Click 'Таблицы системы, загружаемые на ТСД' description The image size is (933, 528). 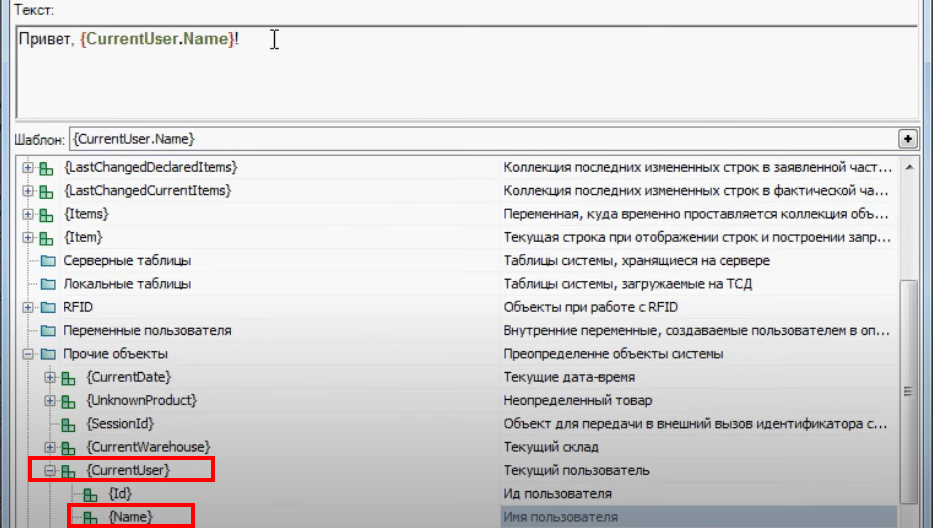pyautogui.click(x=628, y=284)
